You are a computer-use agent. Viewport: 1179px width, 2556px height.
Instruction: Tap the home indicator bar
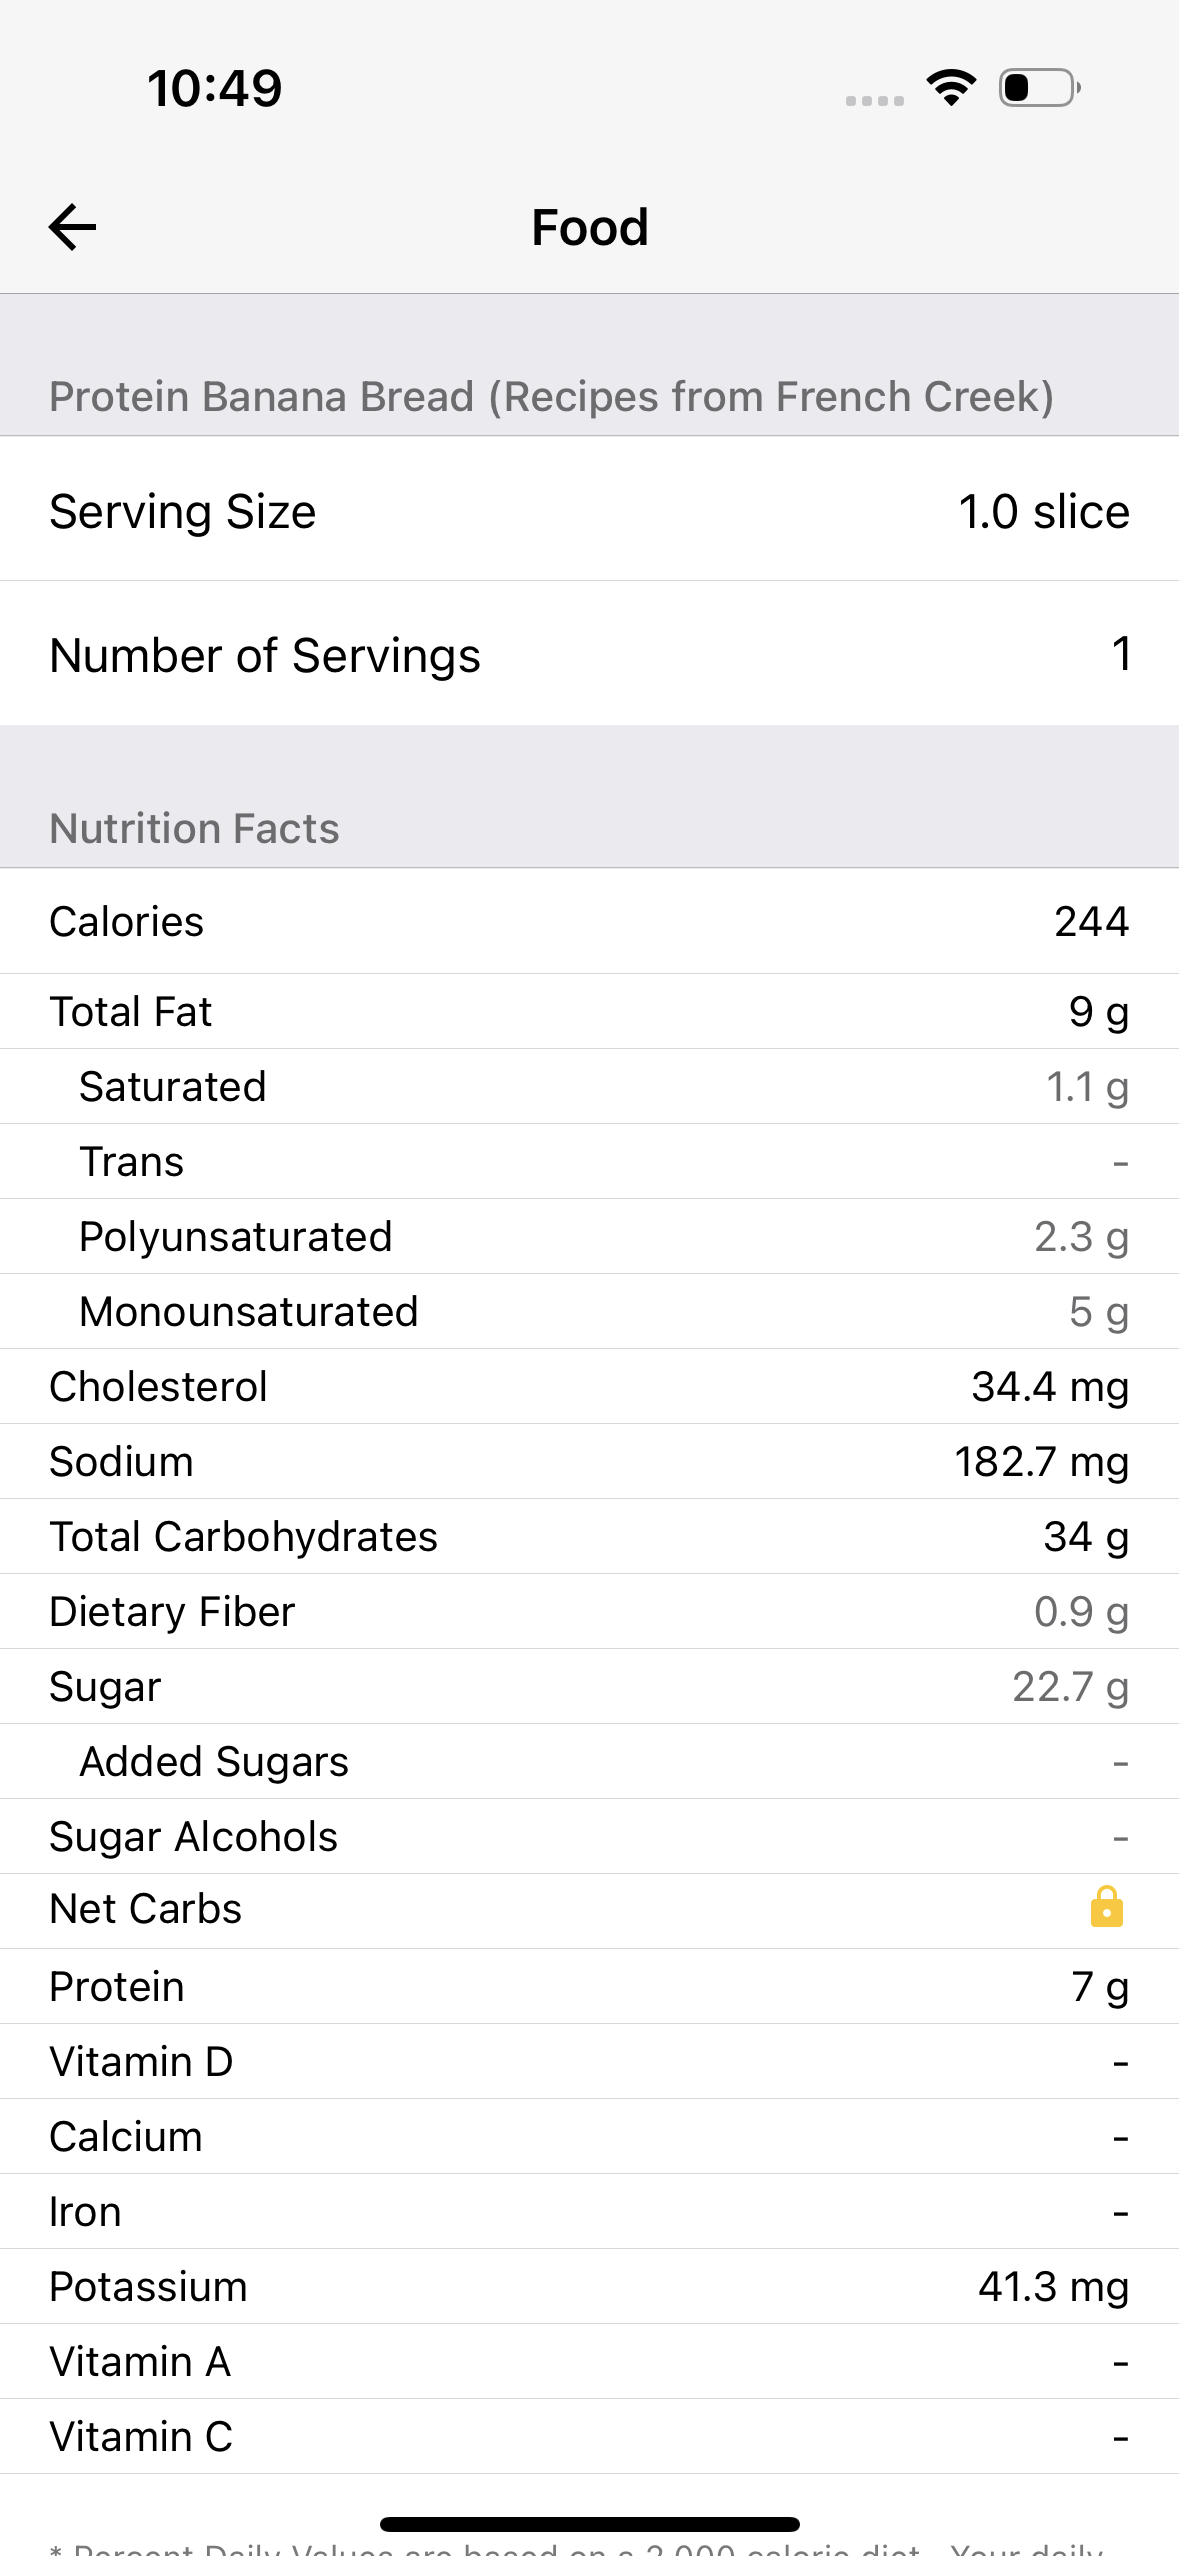click(x=590, y=2524)
